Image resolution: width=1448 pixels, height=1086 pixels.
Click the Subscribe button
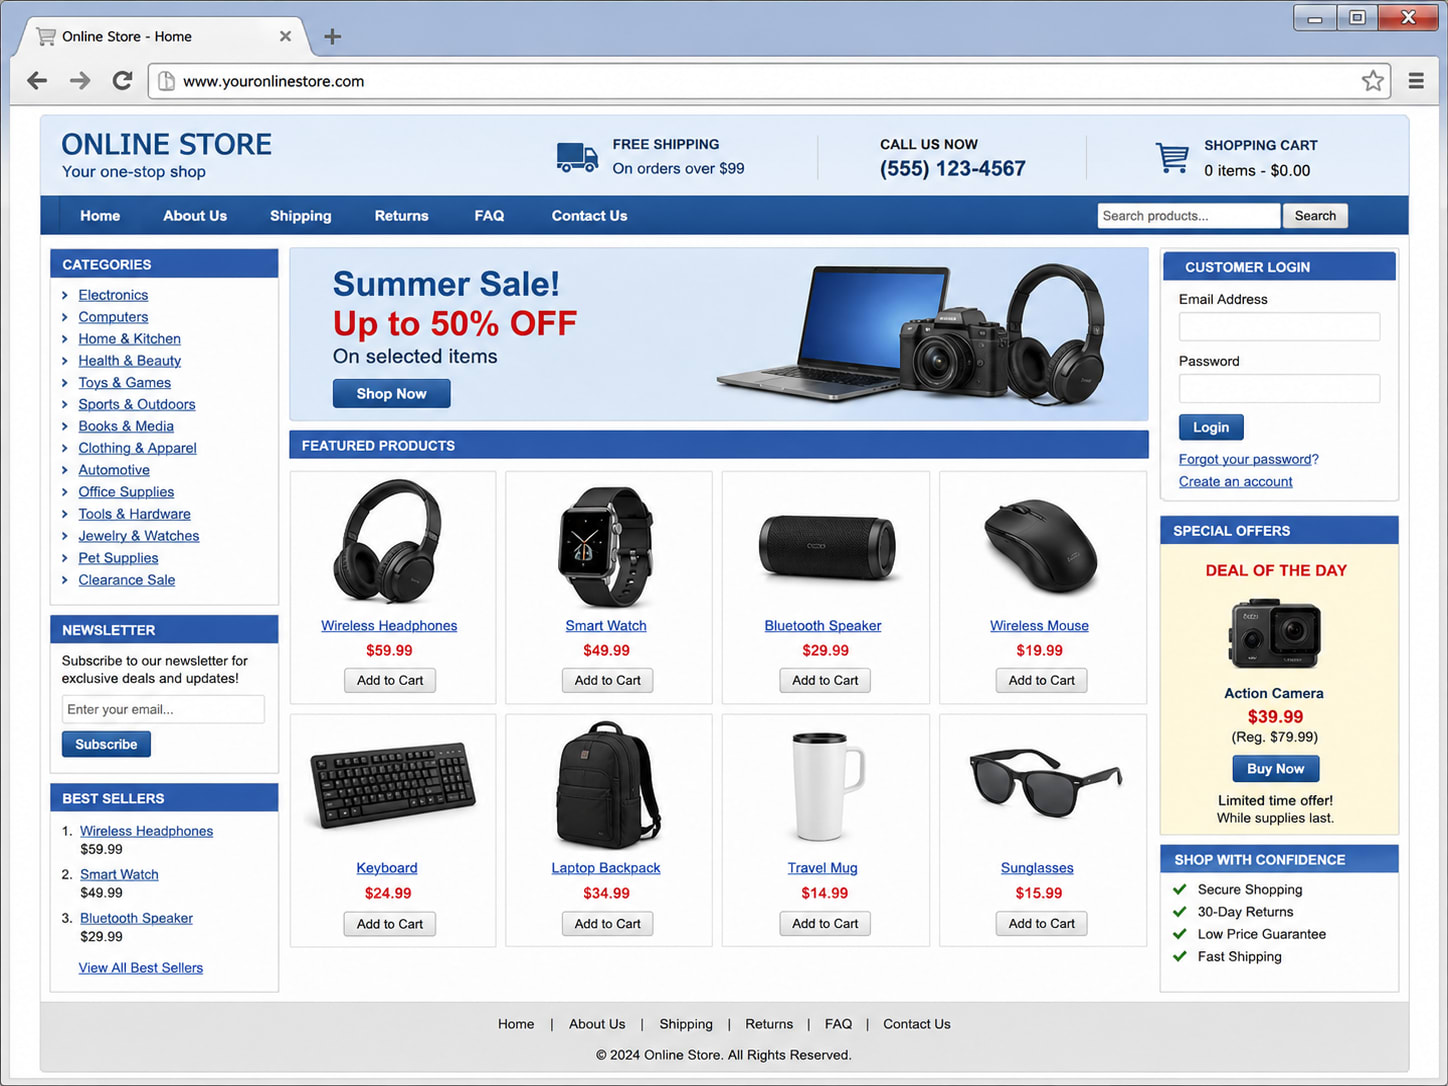click(x=106, y=744)
